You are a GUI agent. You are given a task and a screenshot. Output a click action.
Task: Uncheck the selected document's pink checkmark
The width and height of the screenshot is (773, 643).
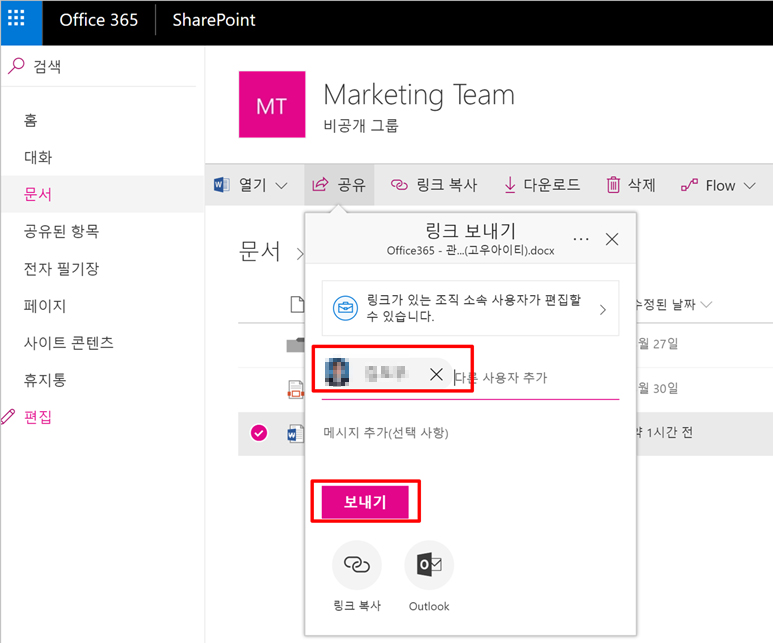coord(259,433)
